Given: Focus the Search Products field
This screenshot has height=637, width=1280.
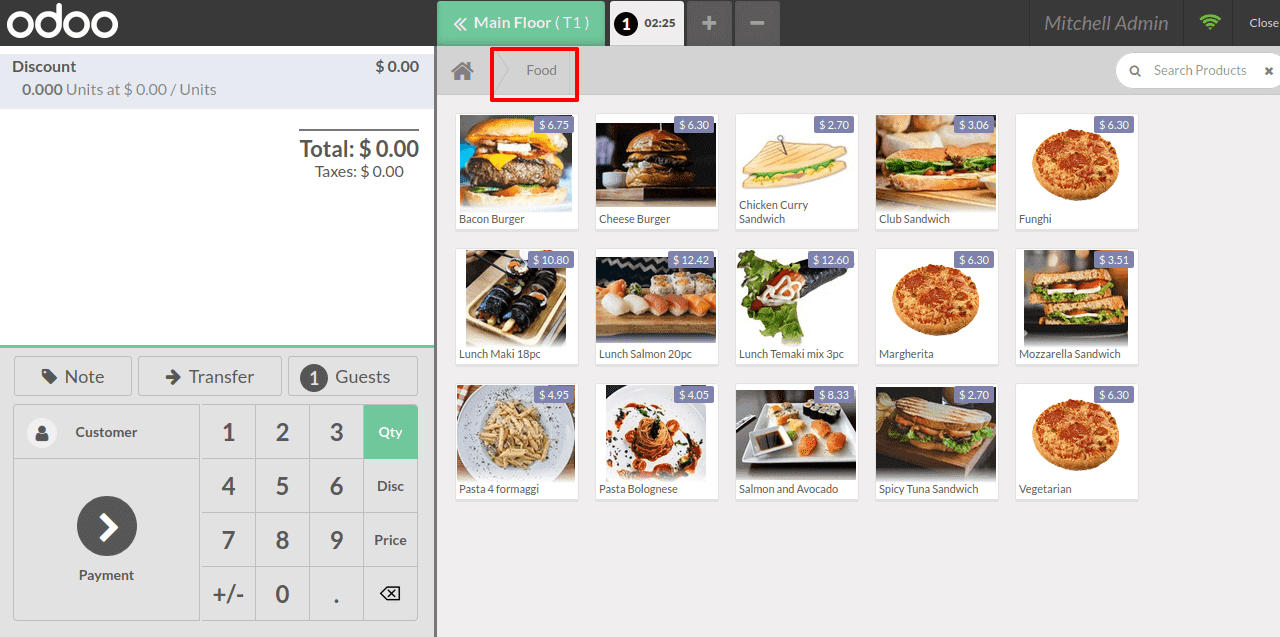Looking at the screenshot, I should pyautogui.click(x=1199, y=71).
